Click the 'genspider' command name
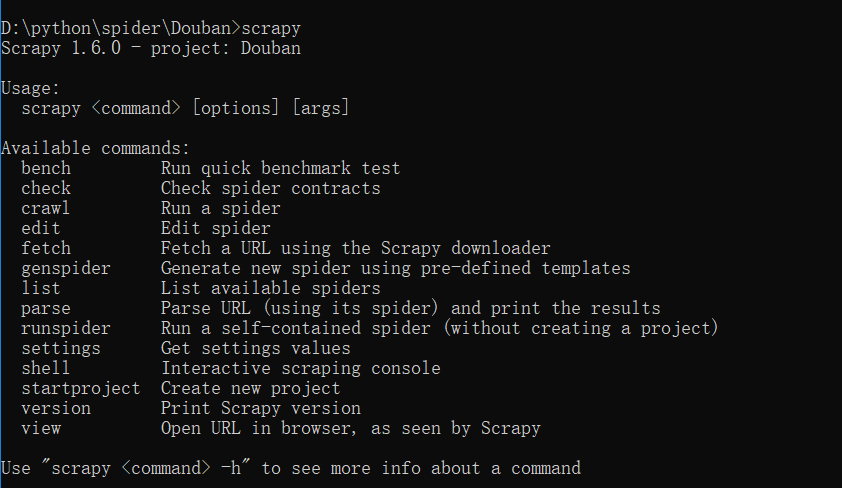 [x=66, y=268]
